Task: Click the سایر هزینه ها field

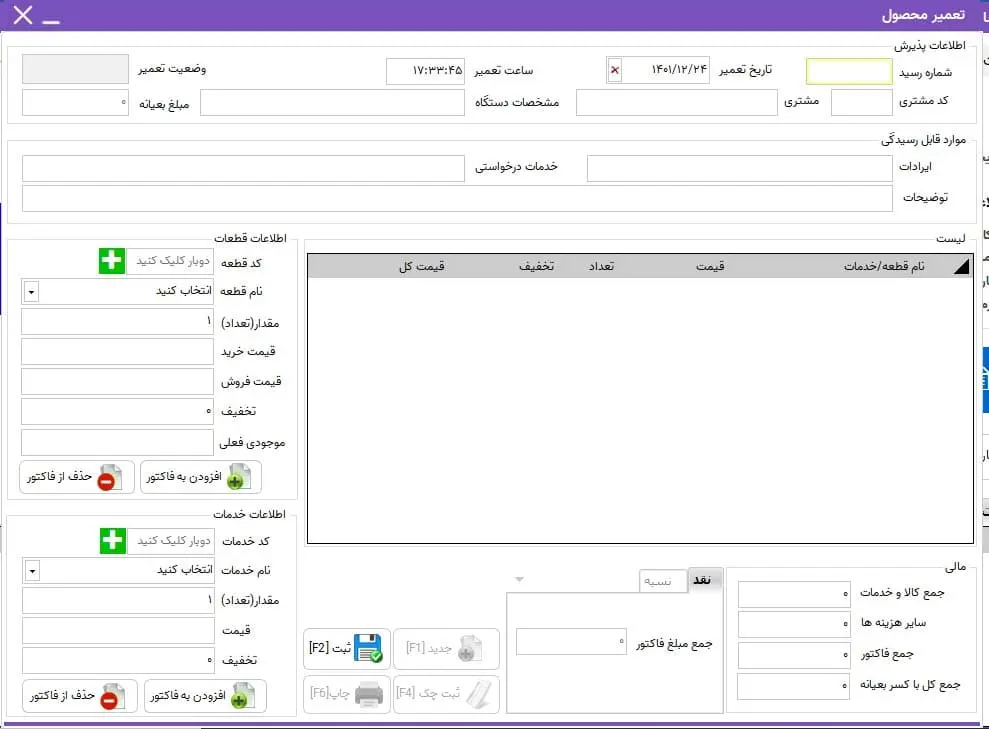Action: pyautogui.click(x=794, y=624)
